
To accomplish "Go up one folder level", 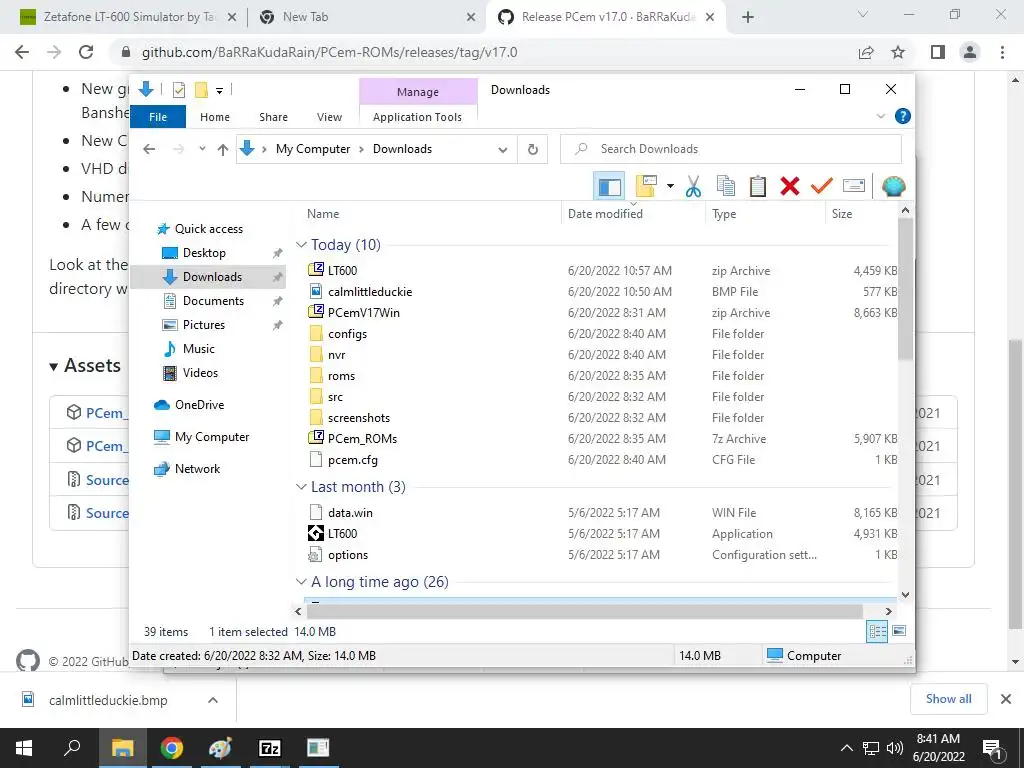I will point(223,150).
